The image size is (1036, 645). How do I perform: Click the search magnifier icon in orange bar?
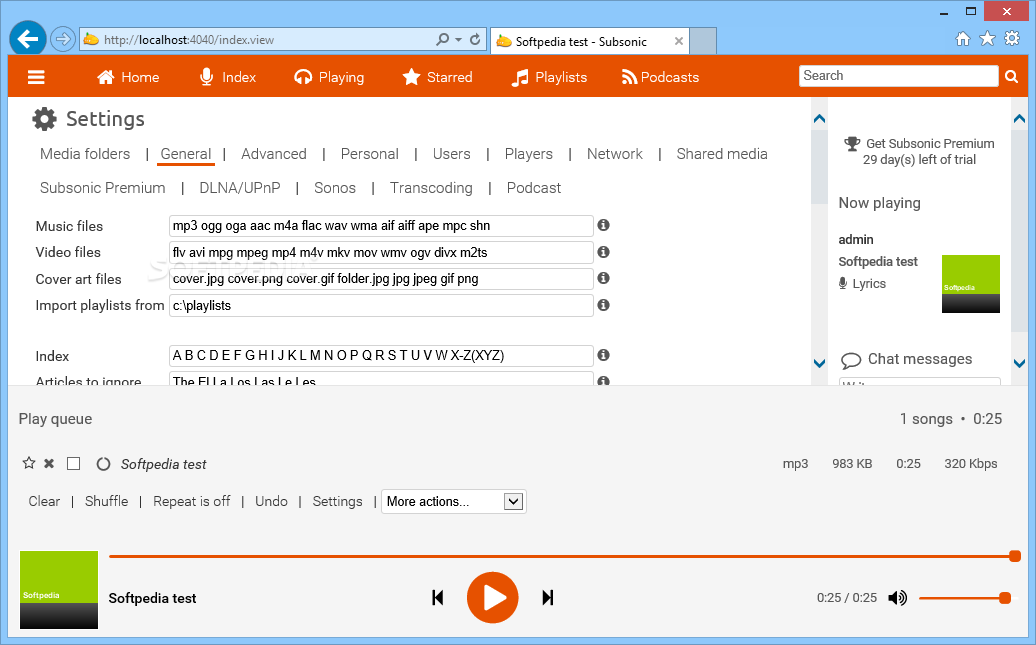point(1012,77)
